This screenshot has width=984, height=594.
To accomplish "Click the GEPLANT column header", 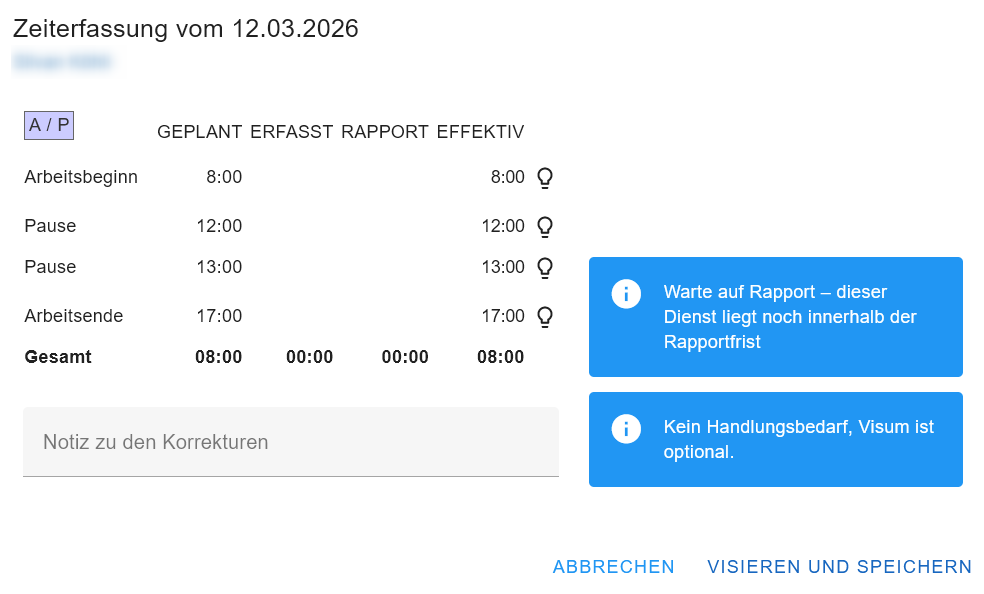I will tap(200, 132).
